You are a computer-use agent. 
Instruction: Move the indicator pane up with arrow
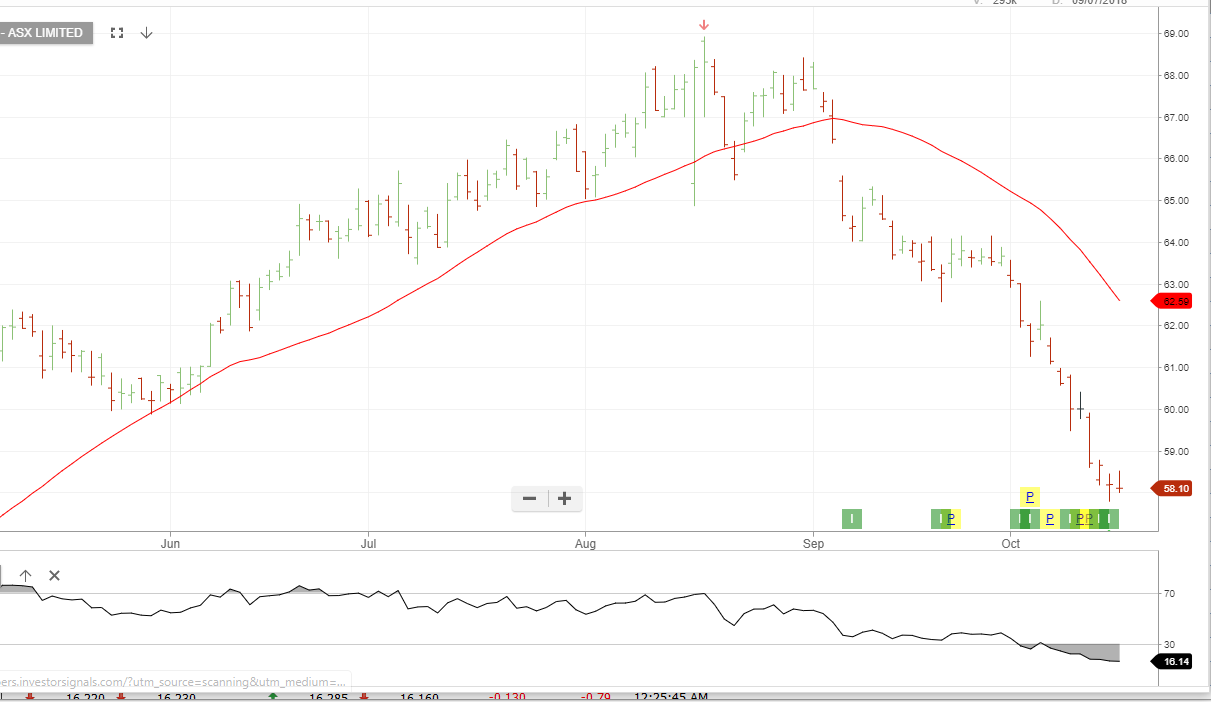click(26, 575)
